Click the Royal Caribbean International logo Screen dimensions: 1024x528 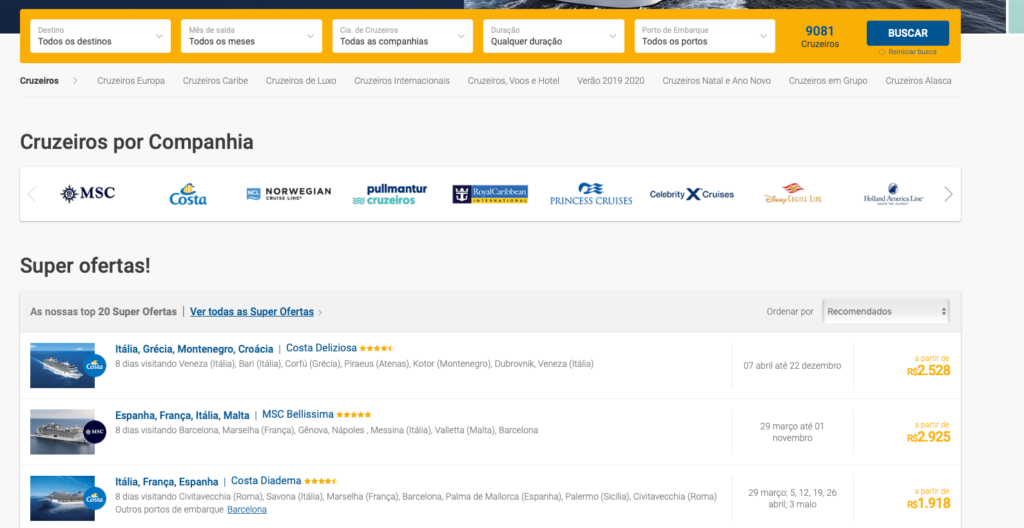pos(490,194)
